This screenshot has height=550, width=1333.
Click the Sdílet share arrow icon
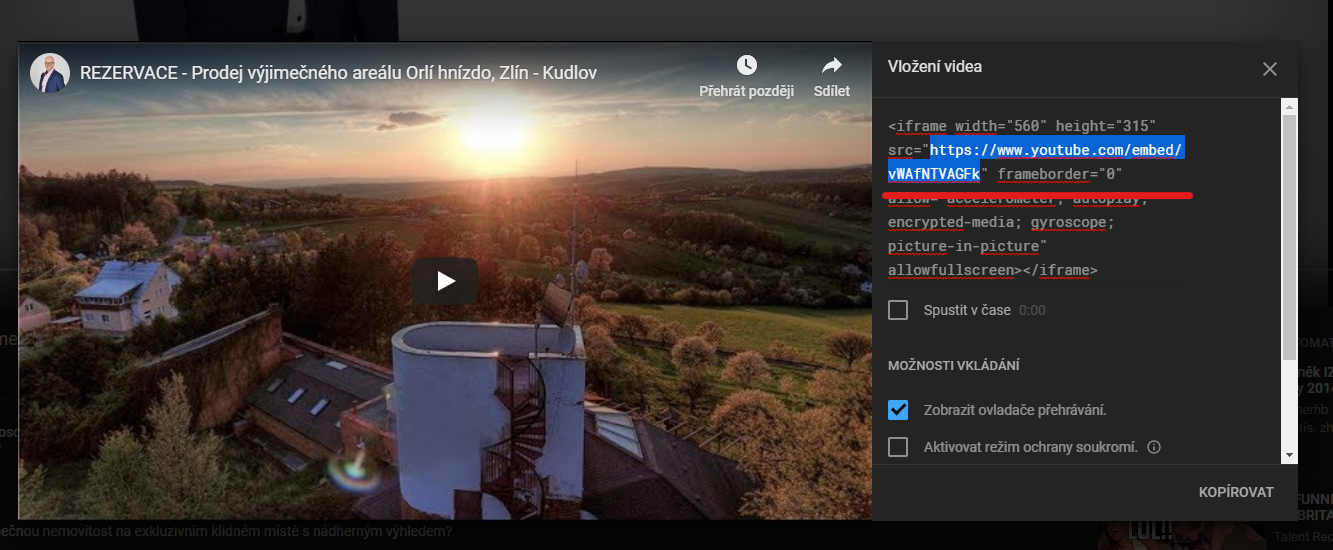click(831, 65)
